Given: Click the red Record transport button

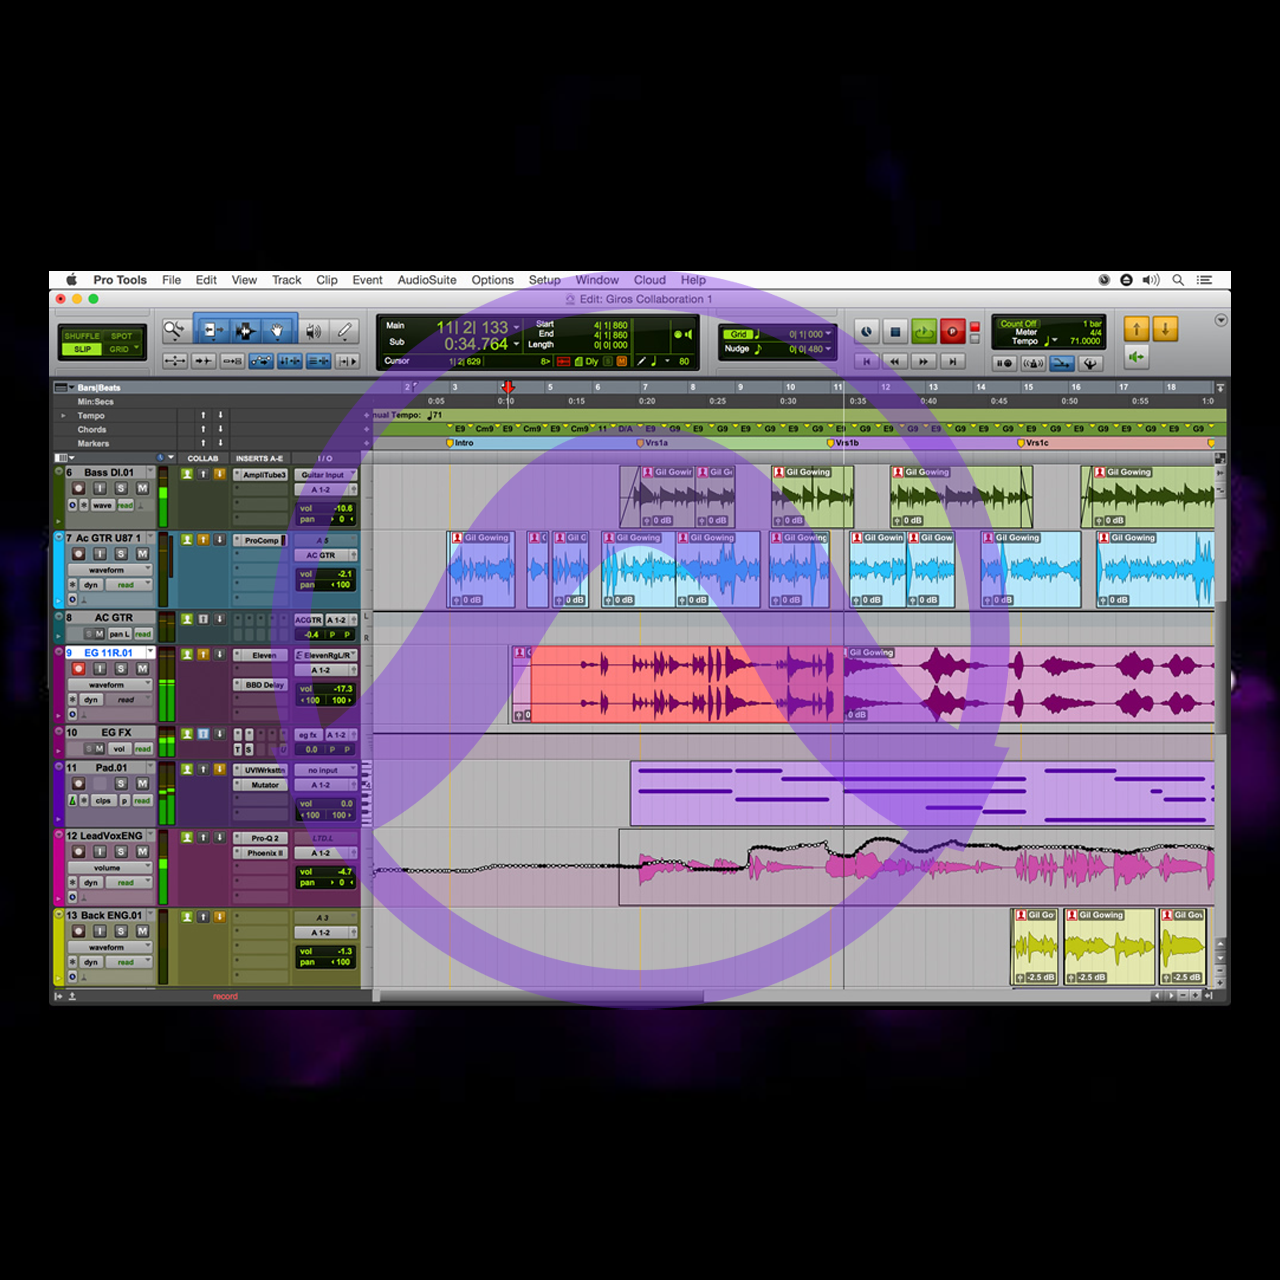Looking at the screenshot, I should [x=952, y=331].
